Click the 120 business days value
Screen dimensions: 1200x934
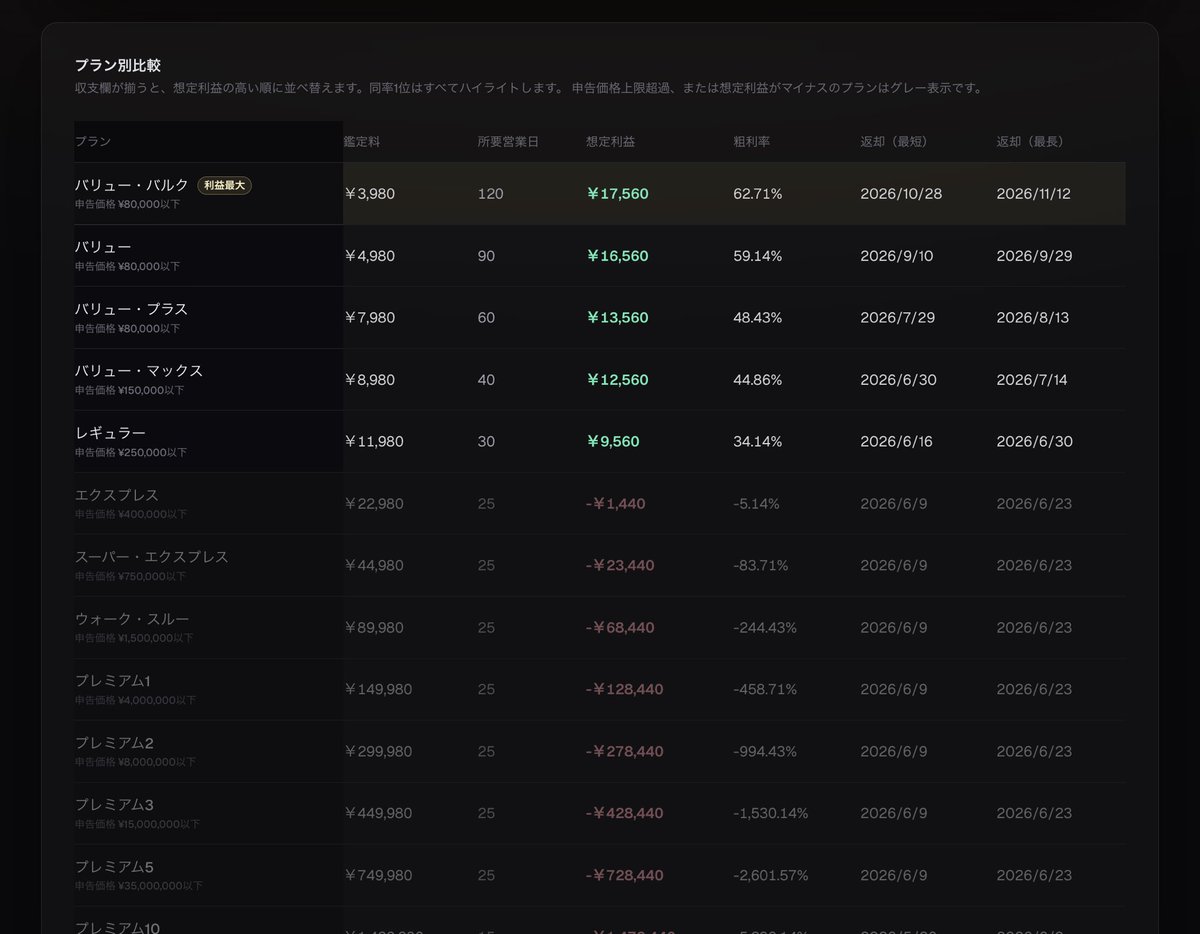[x=491, y=194]
